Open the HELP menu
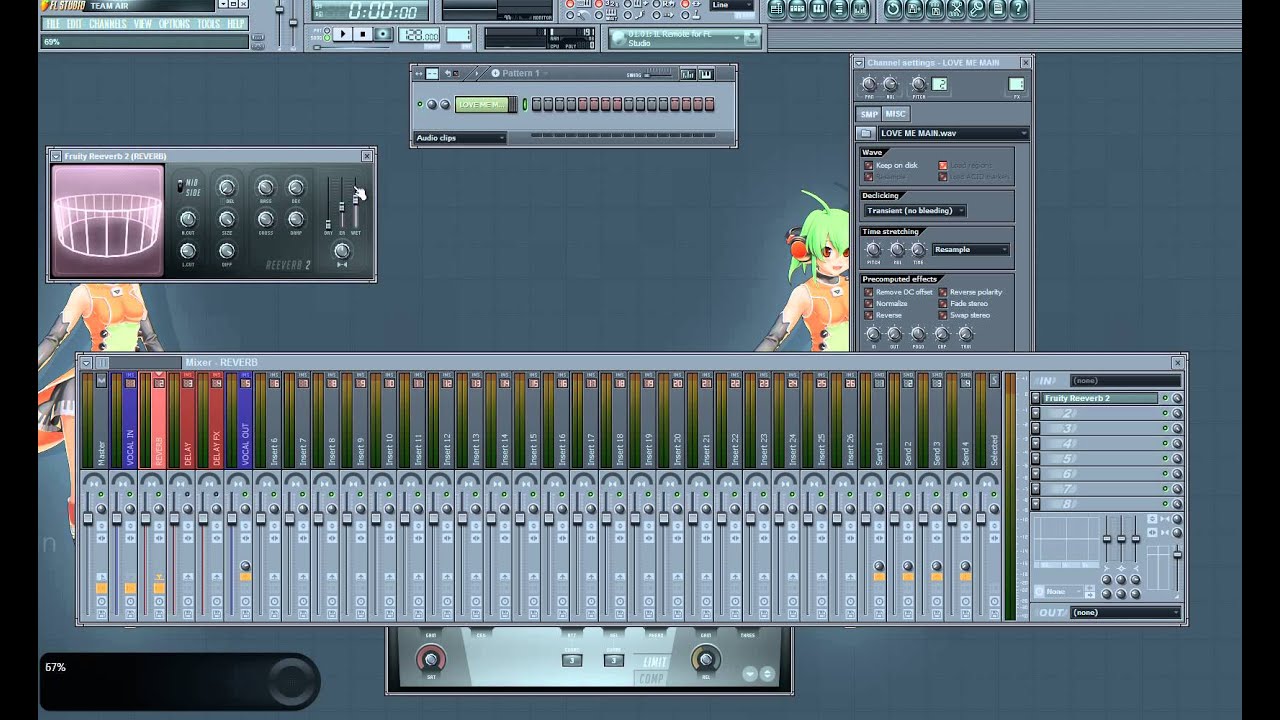 [236, 23]
